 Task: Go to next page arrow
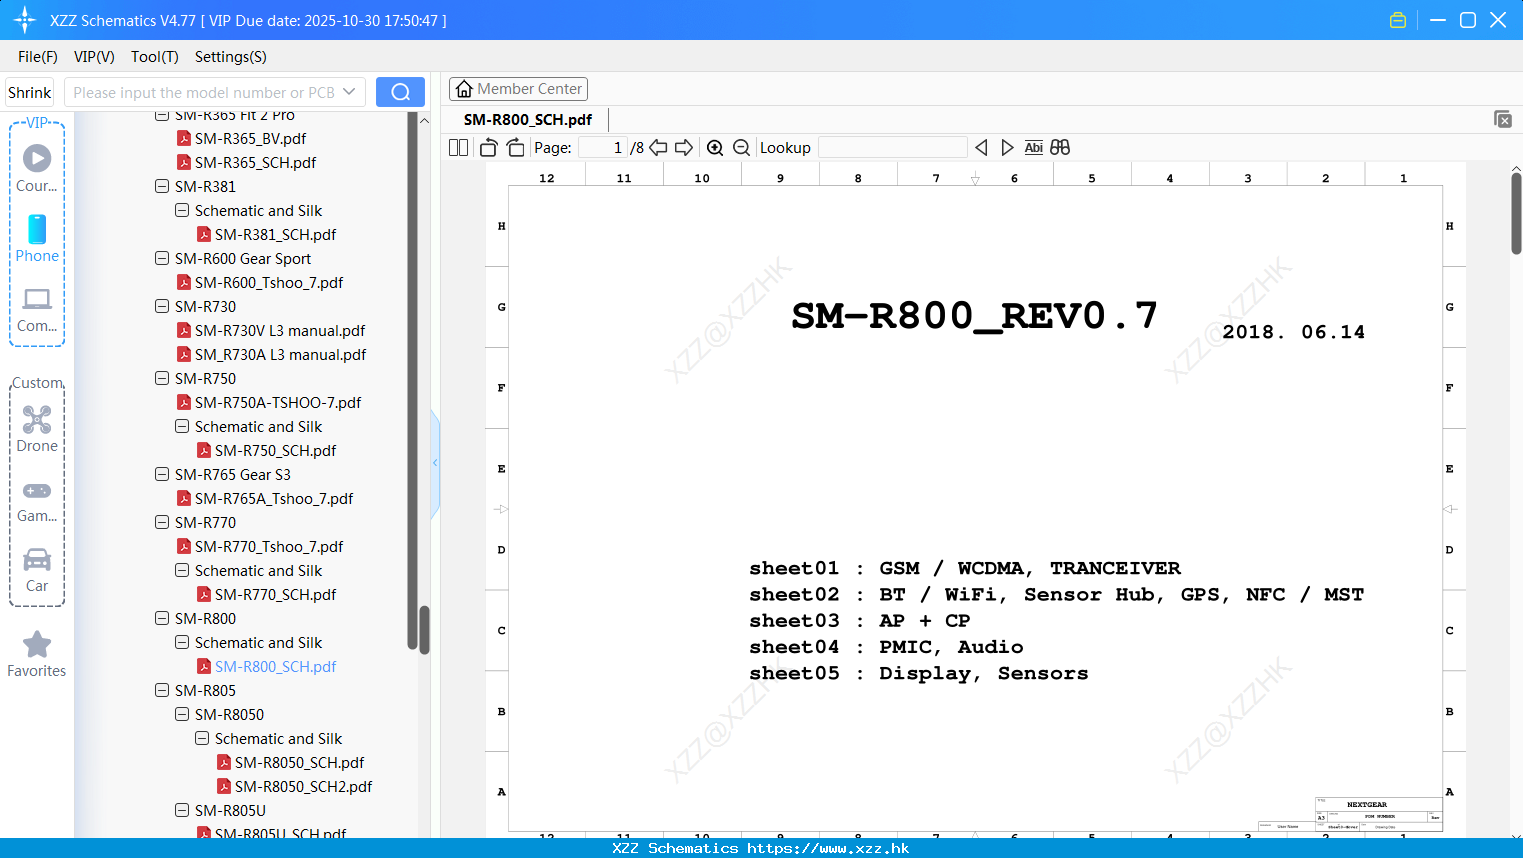pos(684,147)
